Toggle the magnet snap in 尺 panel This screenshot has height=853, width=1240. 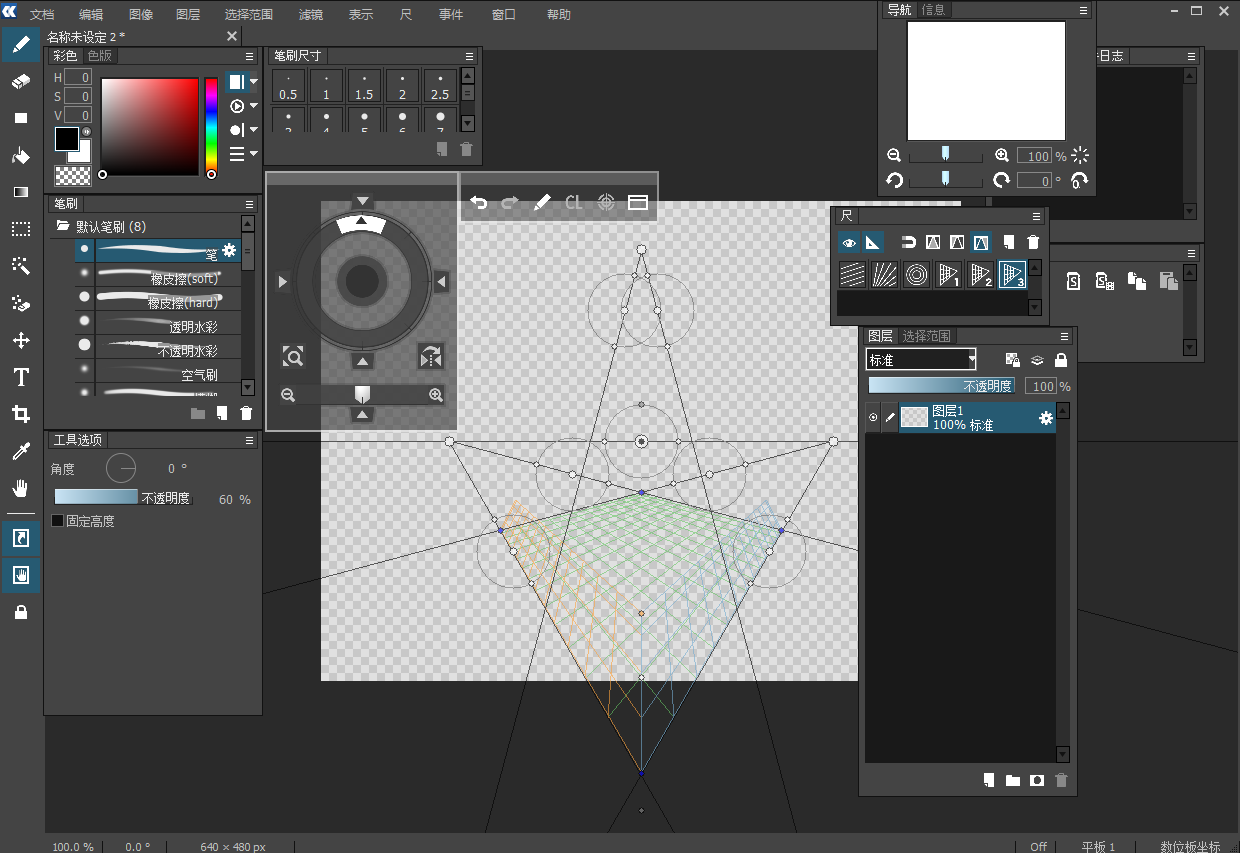click(909, 242)
